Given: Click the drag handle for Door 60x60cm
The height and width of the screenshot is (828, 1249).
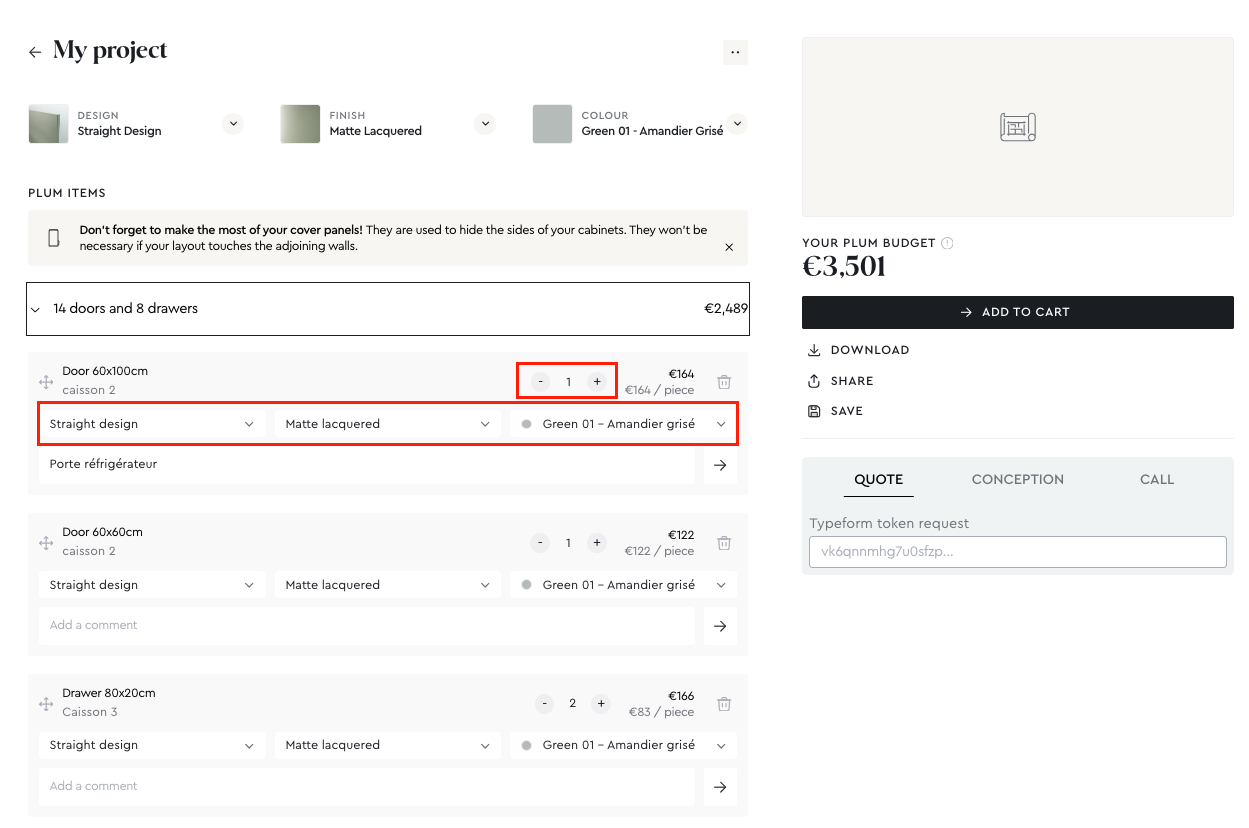Looking at the screenshot, I should coord(46,542).
